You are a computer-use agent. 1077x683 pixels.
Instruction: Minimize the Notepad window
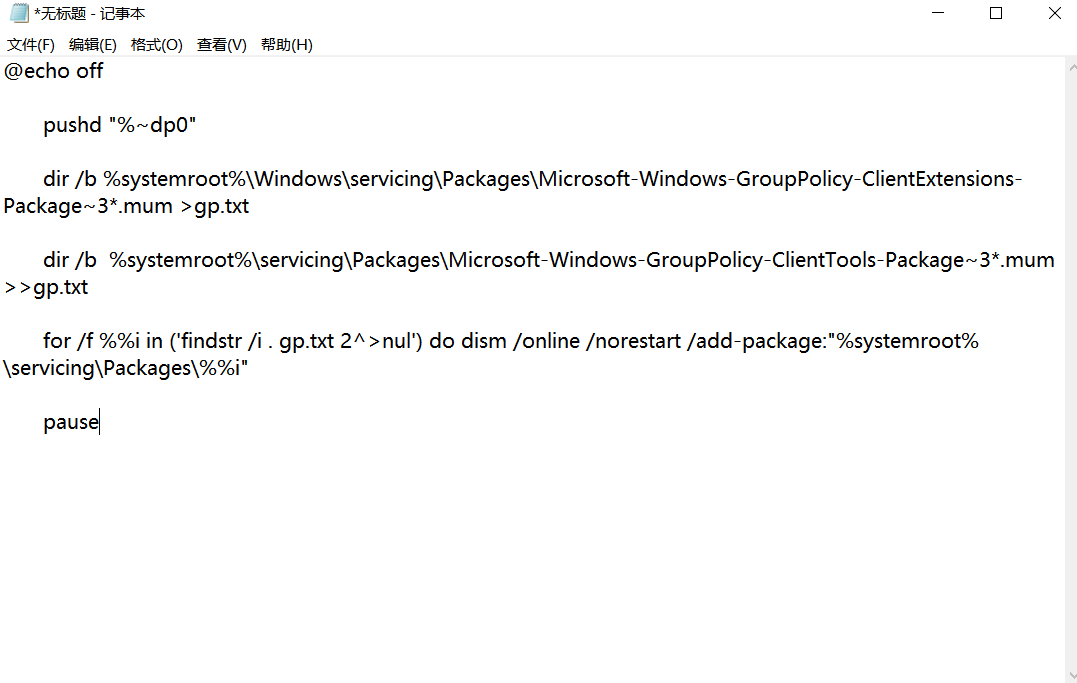click(937, 13)
